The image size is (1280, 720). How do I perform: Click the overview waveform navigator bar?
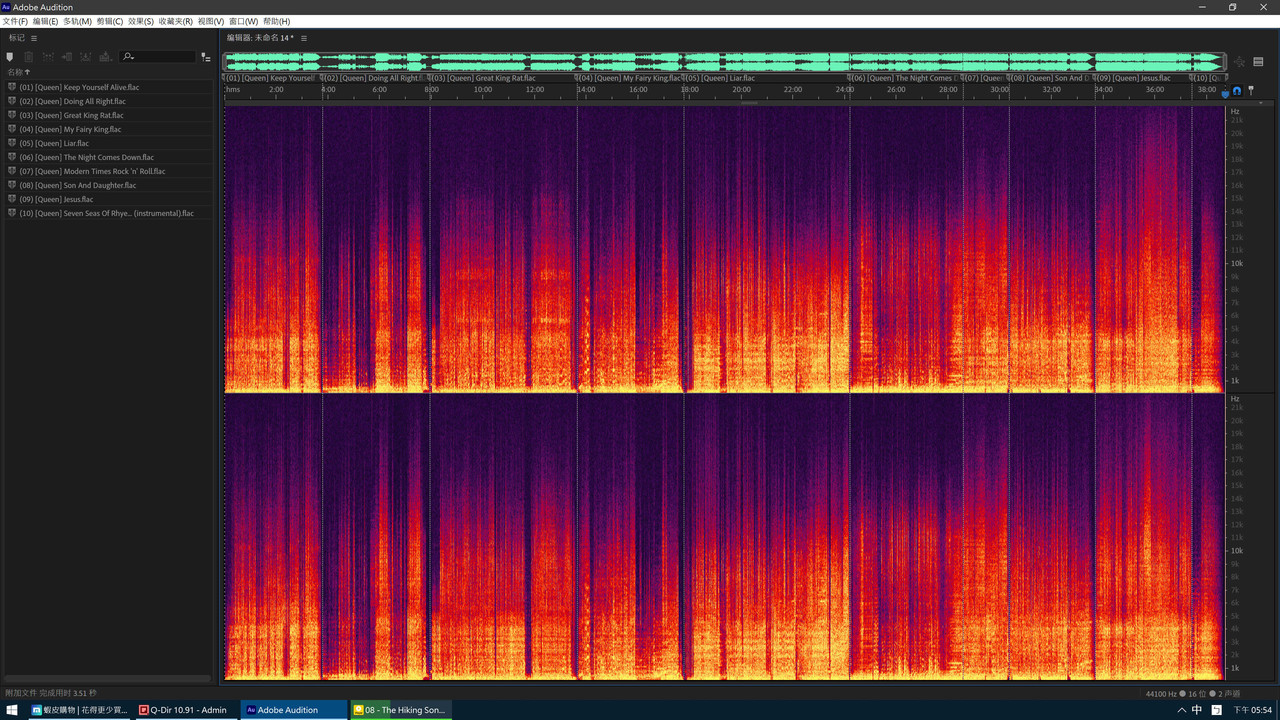pos(724,62)
